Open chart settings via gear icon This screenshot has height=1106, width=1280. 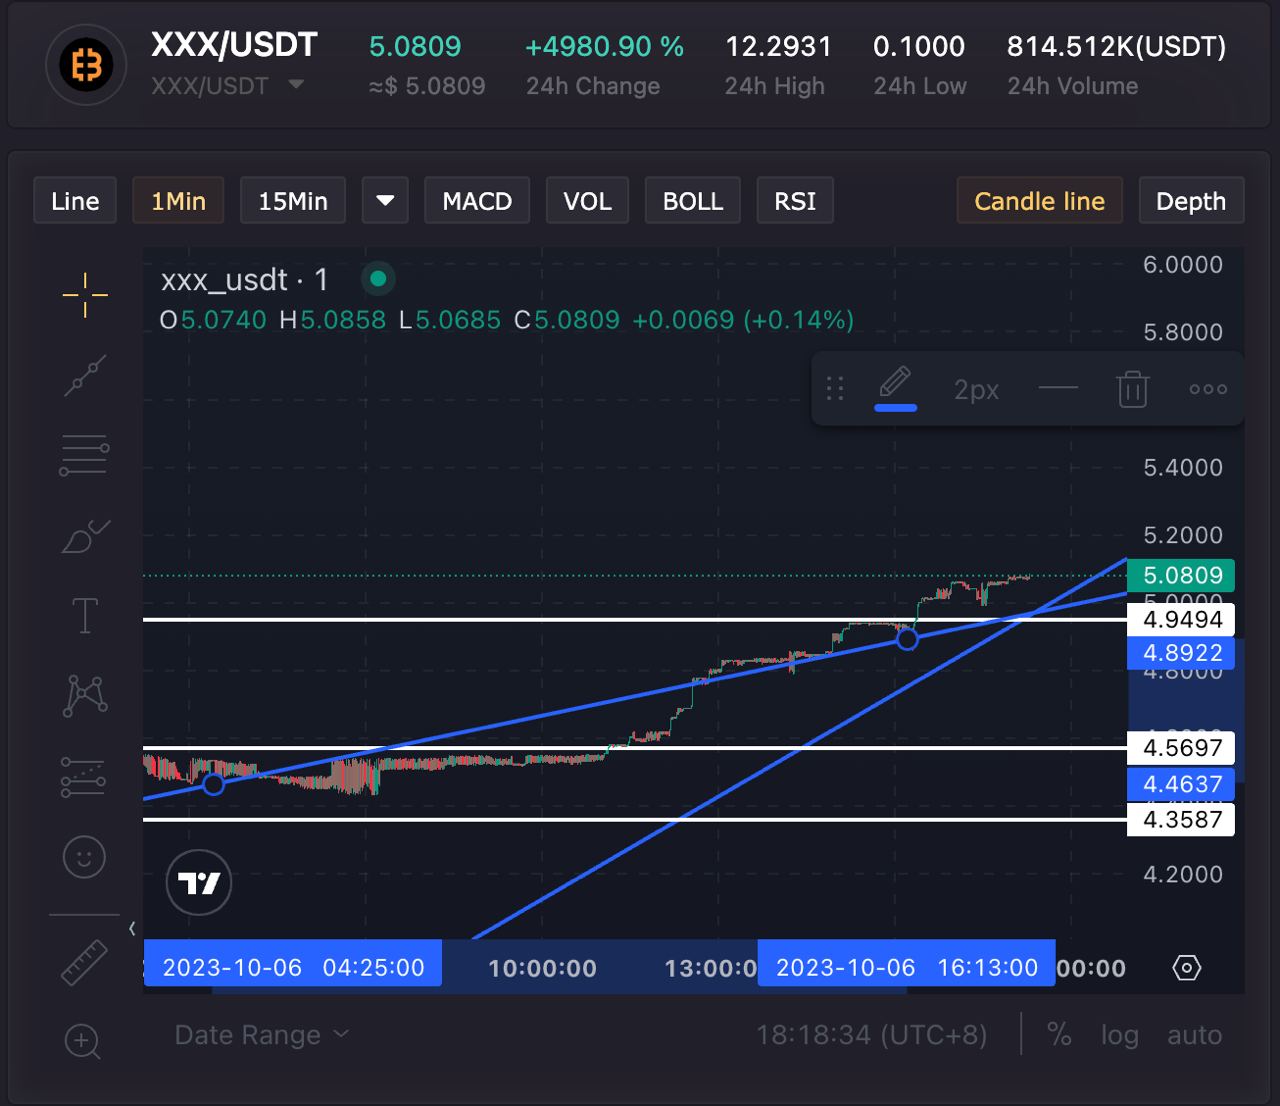(1186, 967)
